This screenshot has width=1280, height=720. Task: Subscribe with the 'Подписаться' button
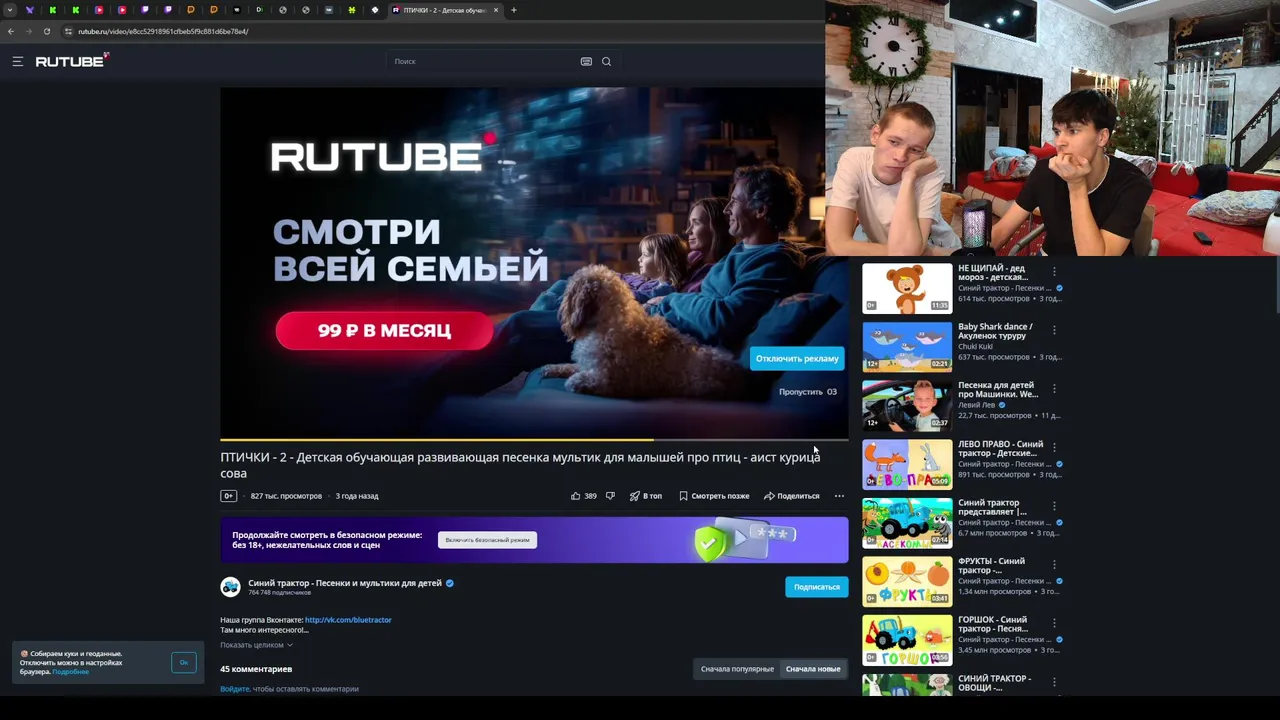pos(817,587)
